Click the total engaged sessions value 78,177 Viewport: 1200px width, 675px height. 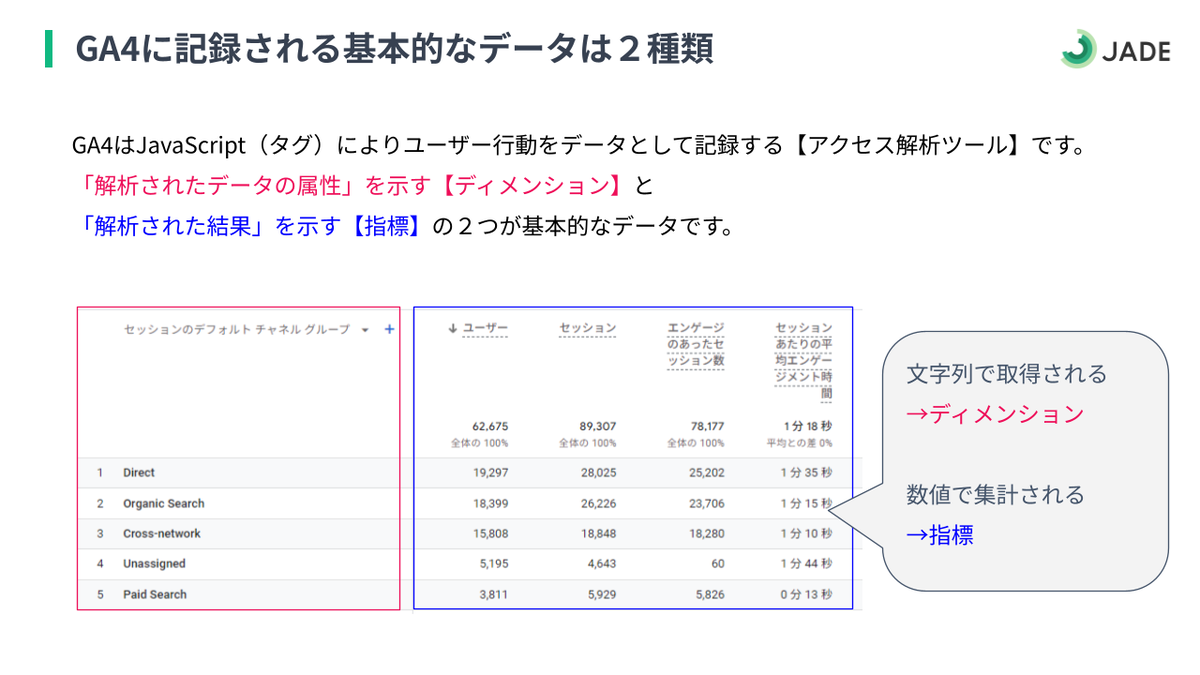pos(706,426)
